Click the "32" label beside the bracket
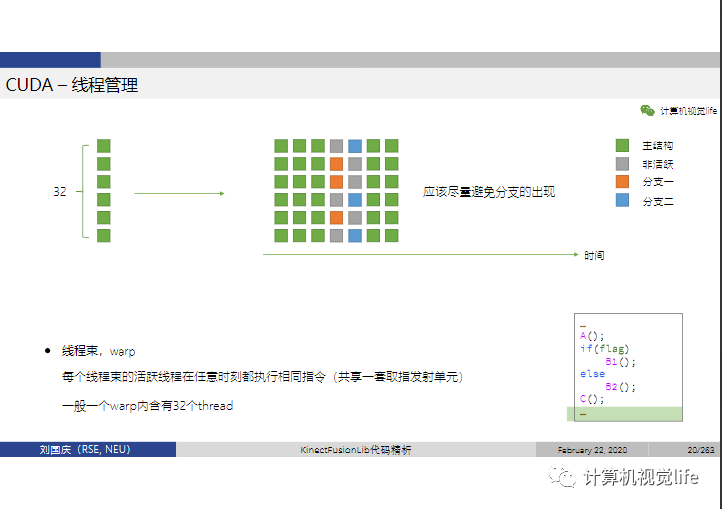Image resolution: width=722 pixels, height=509 pixels. (x=60, y=192)
